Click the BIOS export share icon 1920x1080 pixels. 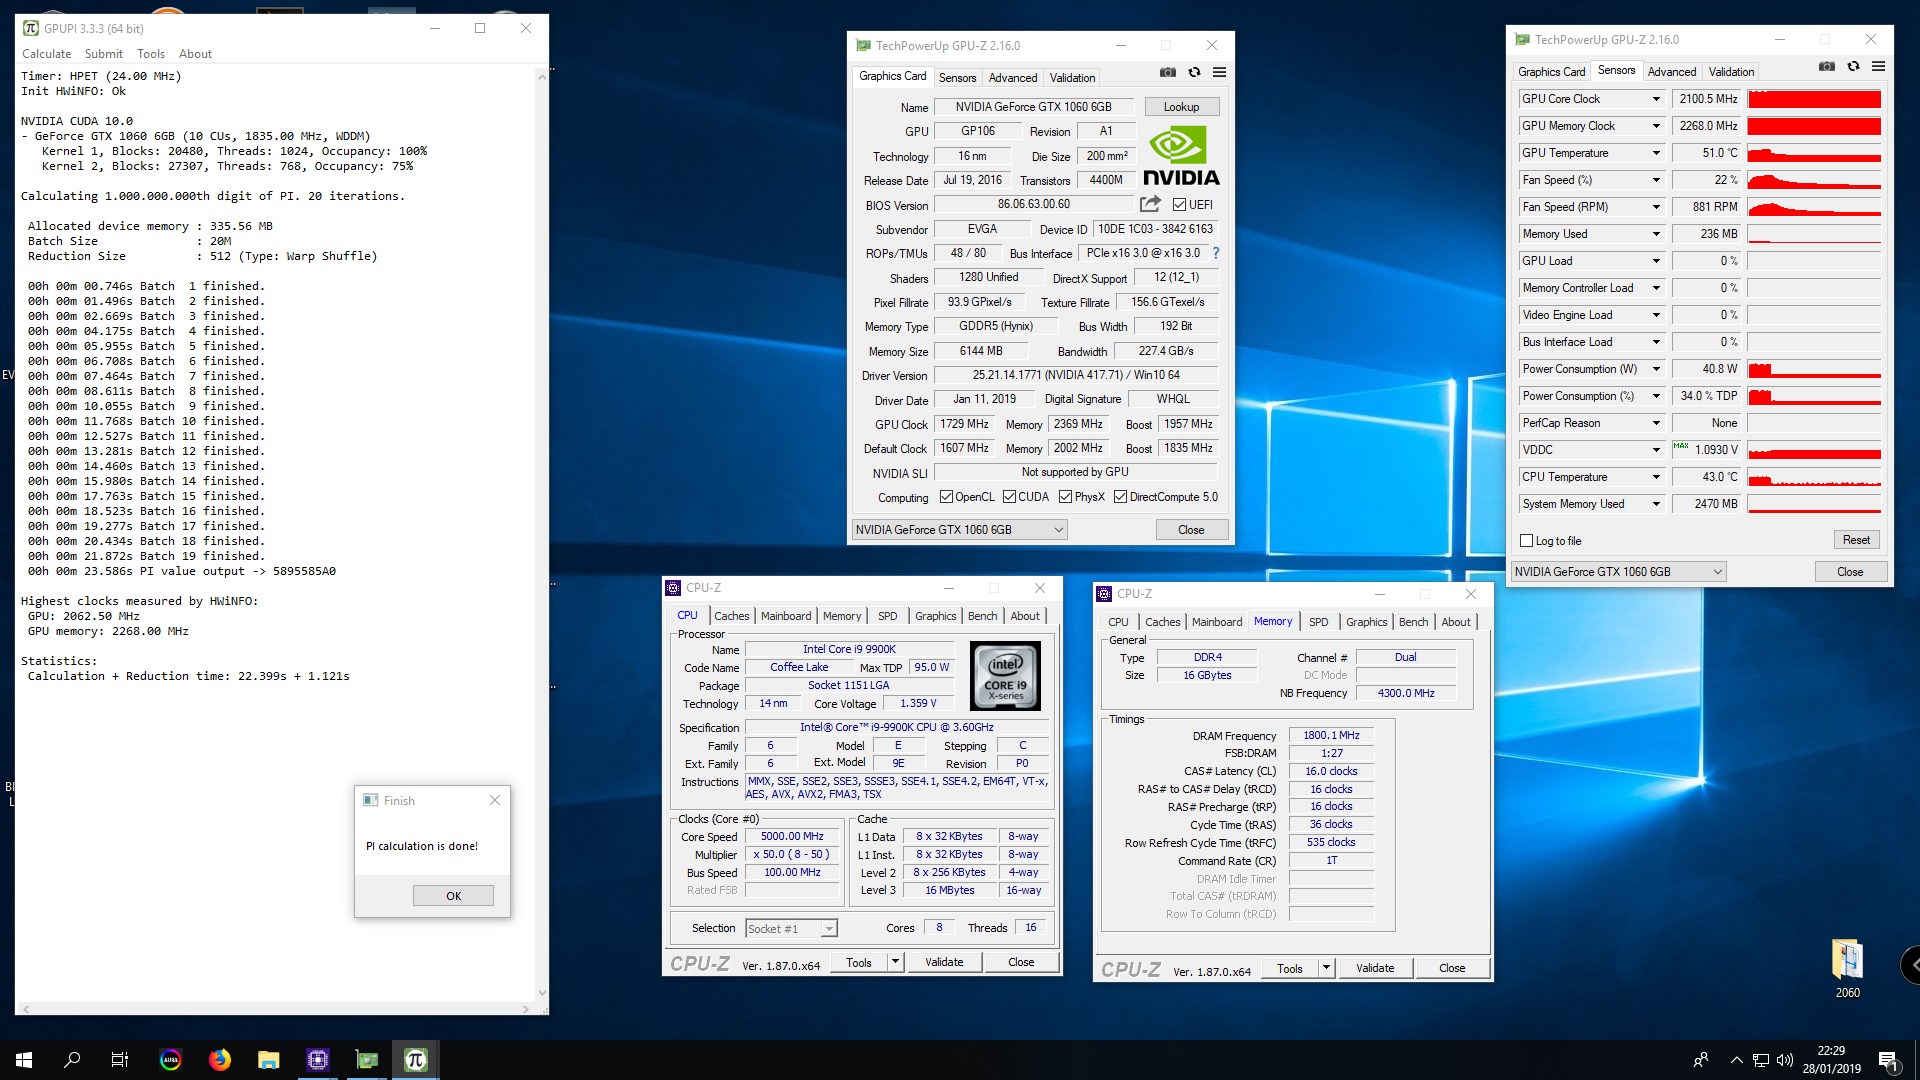click(1150, 204)
